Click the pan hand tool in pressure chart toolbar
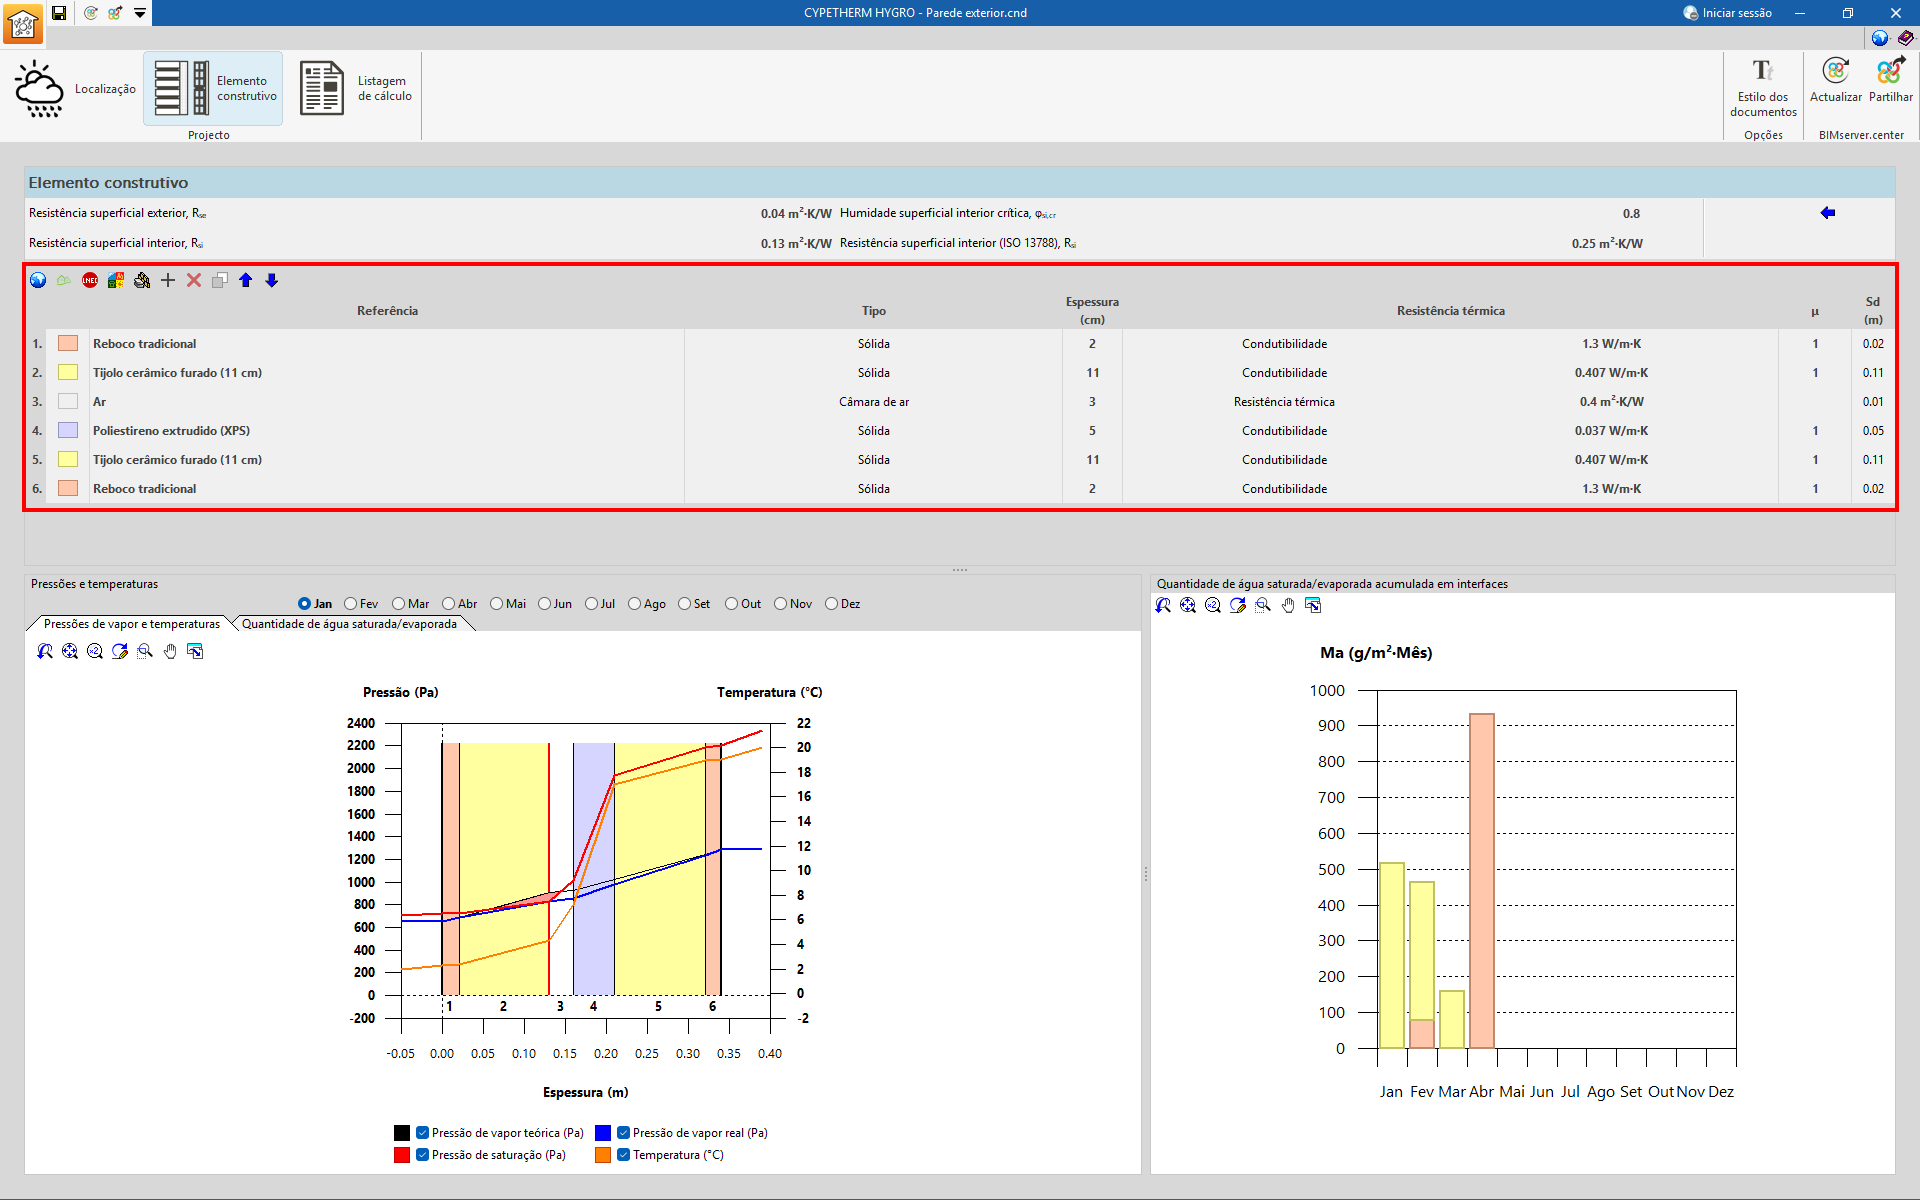This screenshot has height=1200, width=1920. 170,651
